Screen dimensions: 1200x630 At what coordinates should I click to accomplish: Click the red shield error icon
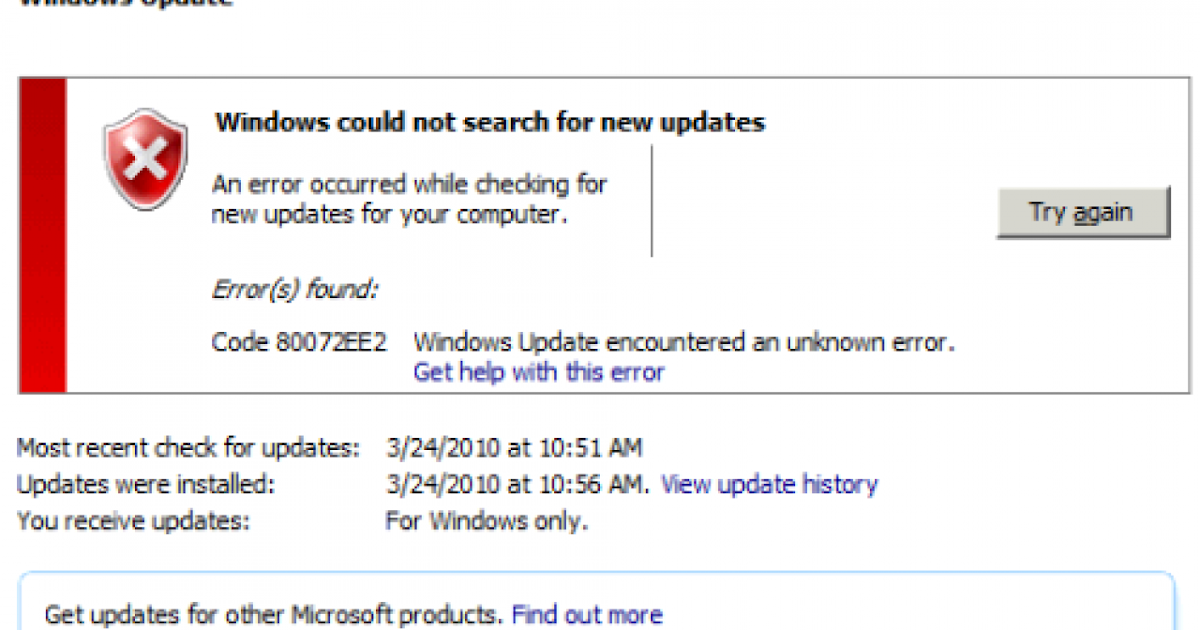tap(145, 160)
